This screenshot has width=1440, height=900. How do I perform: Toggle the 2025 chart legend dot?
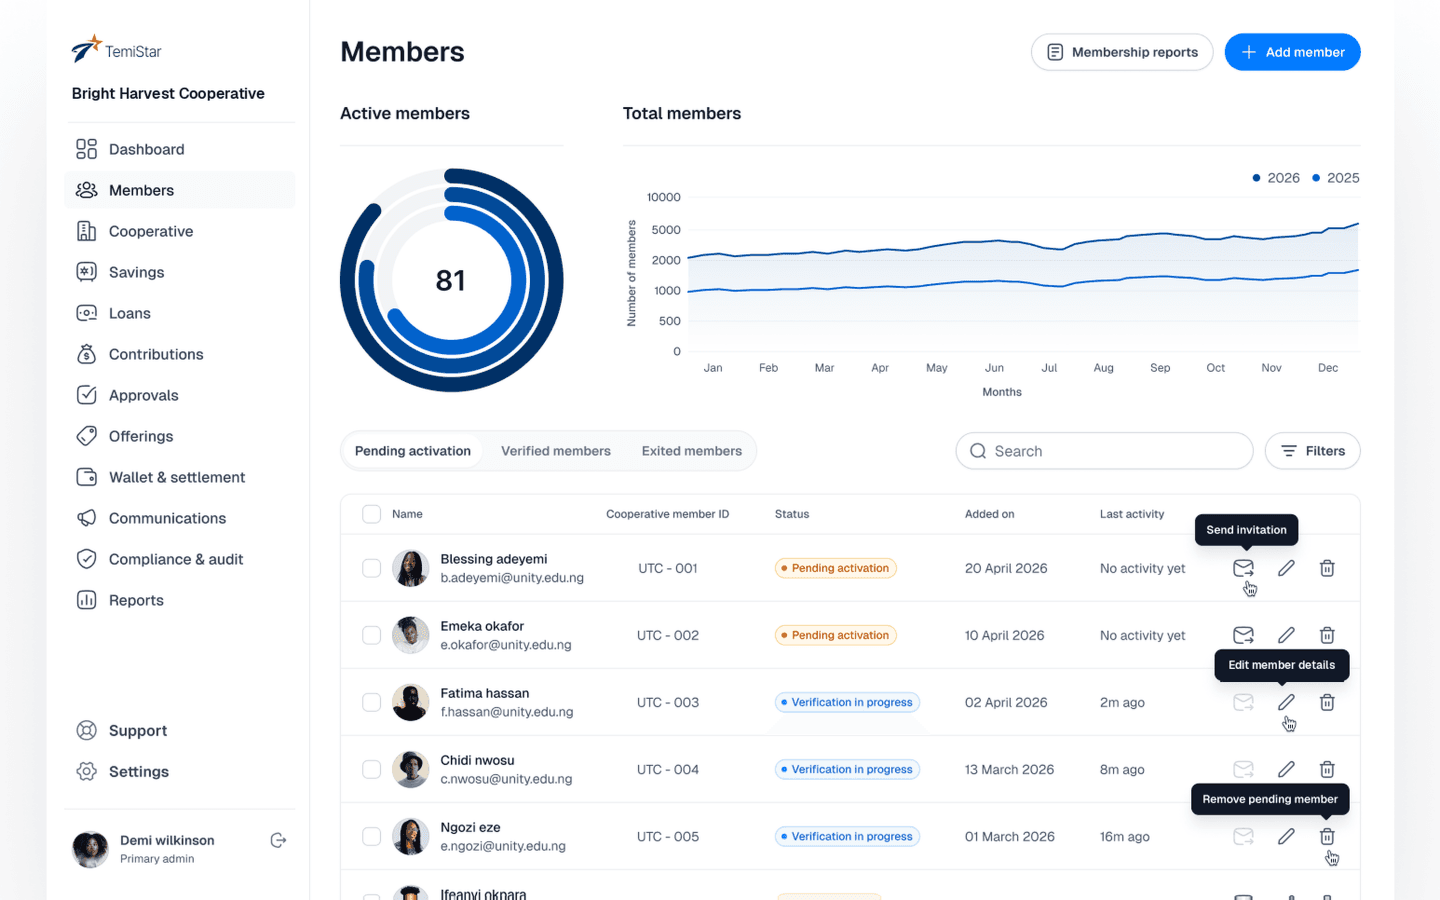pyautogui.click(x=1316, y=178)
